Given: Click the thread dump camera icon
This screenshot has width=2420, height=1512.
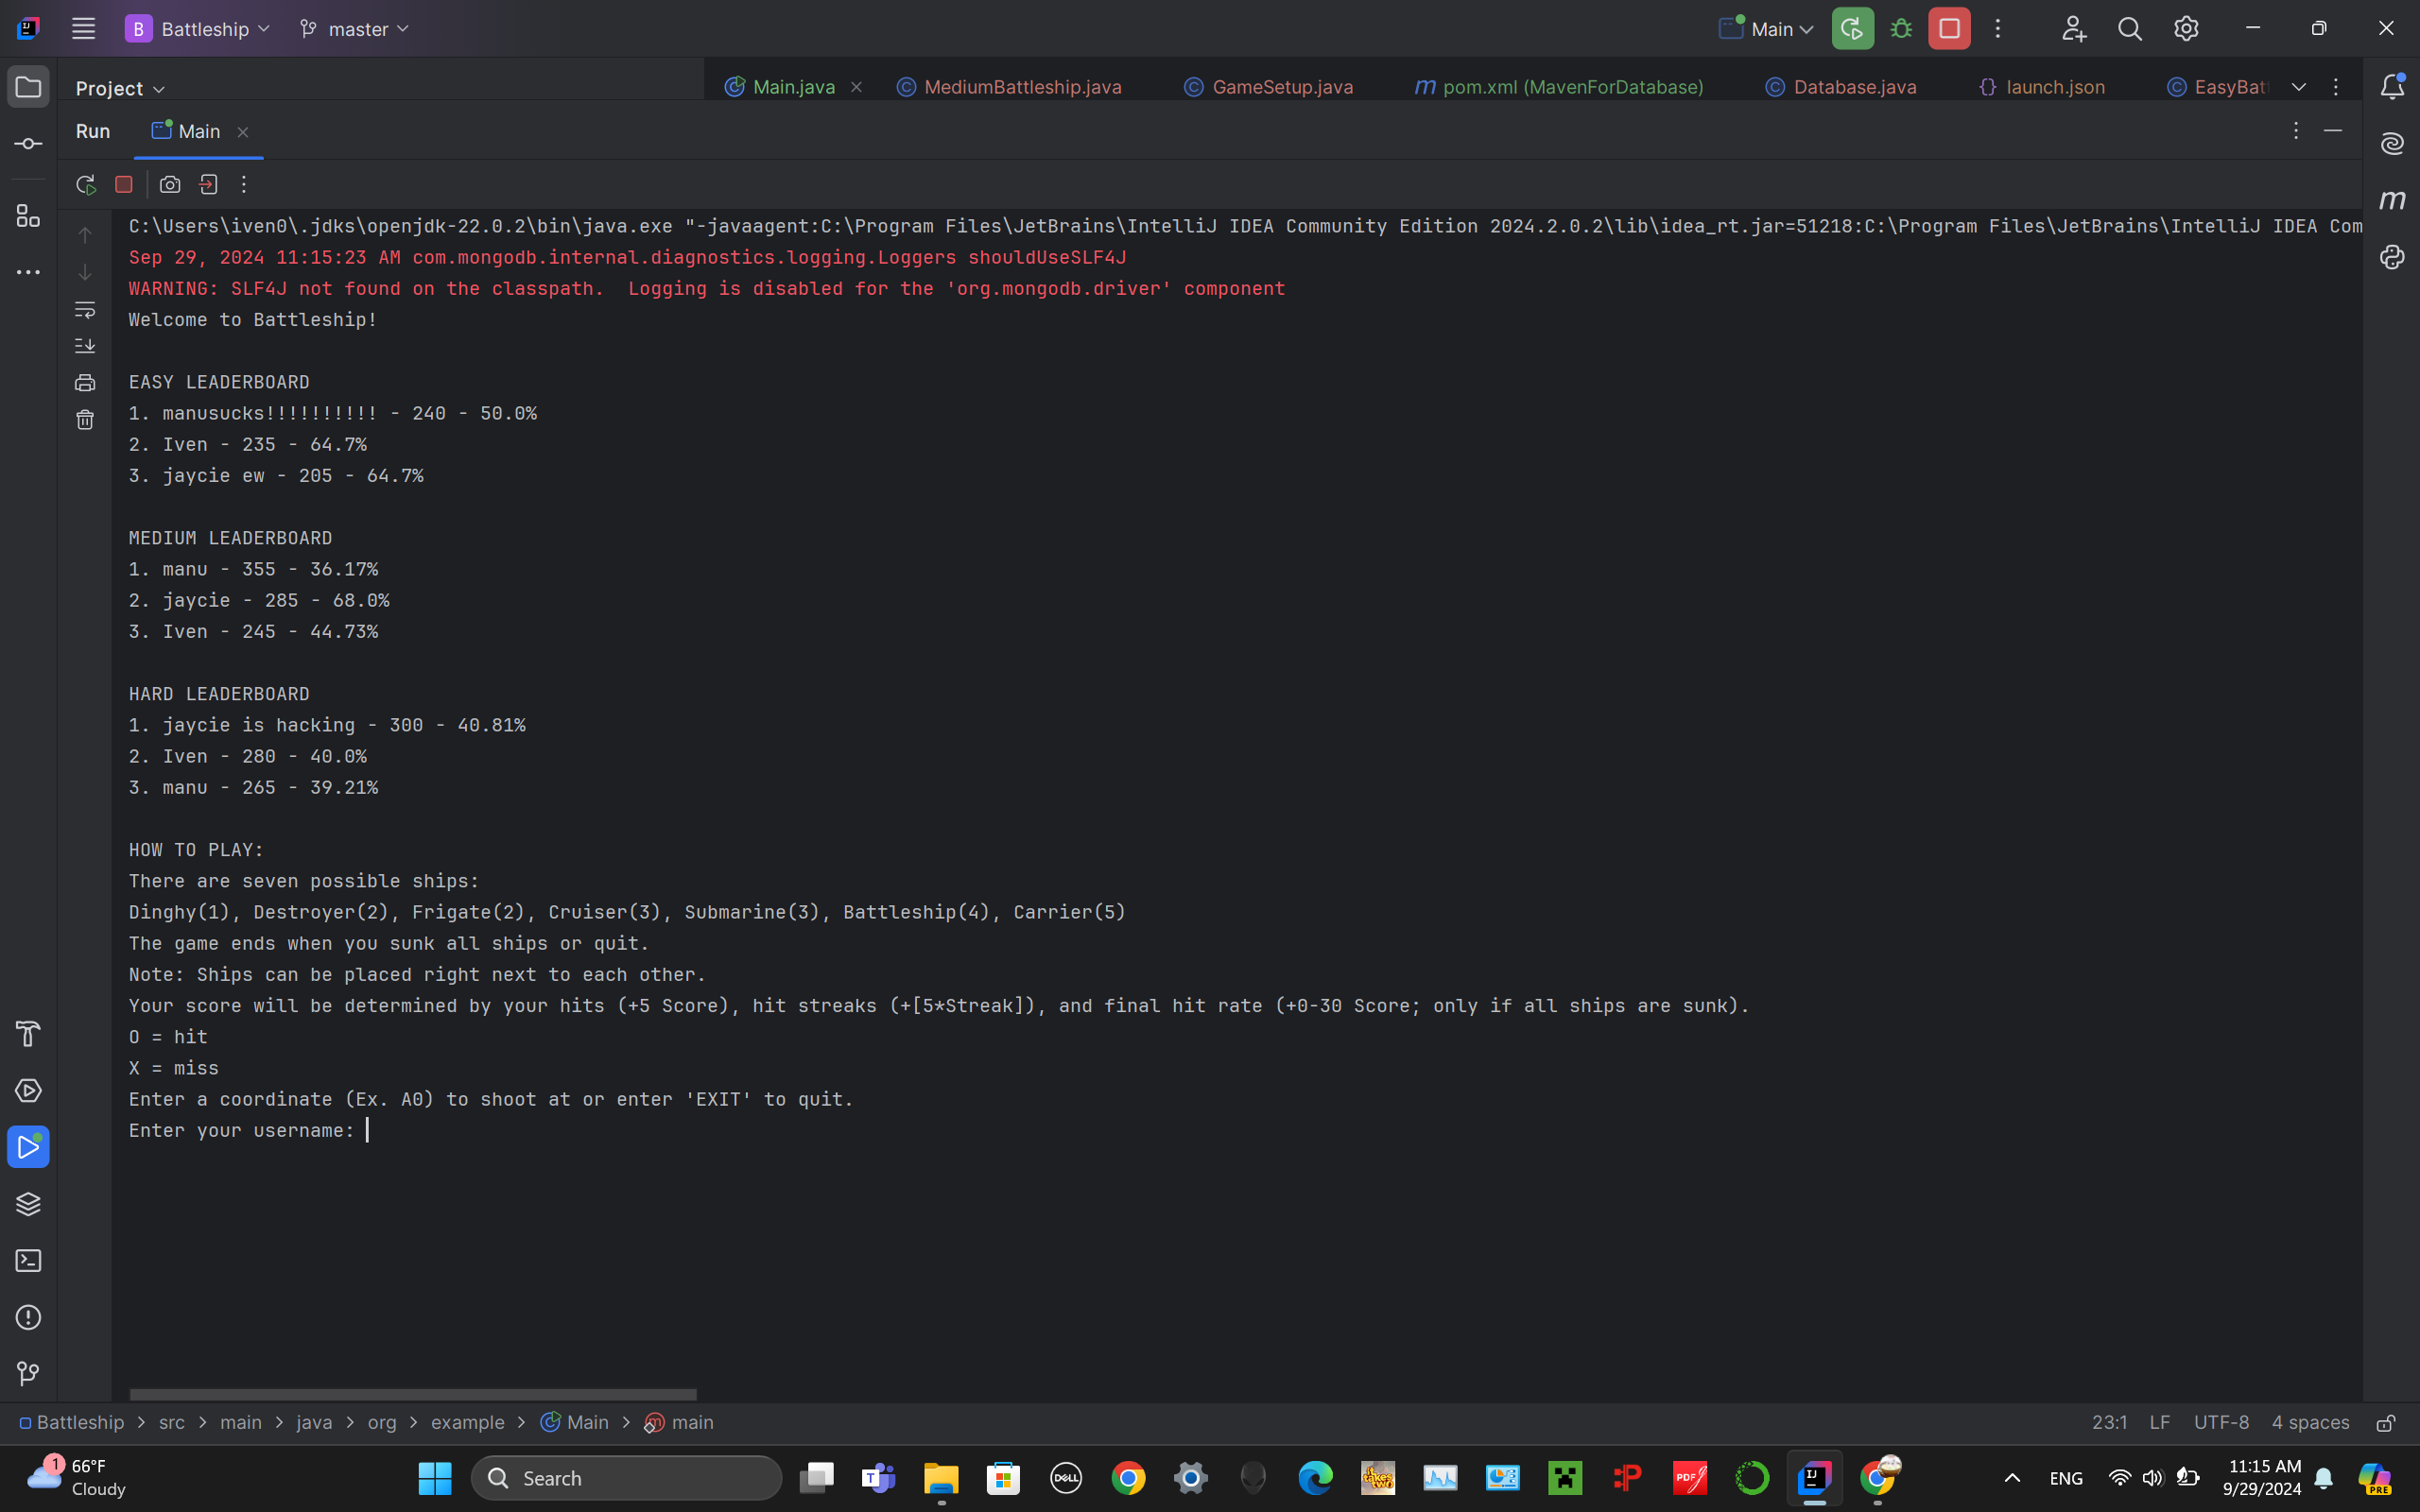Looking at the screenshot, I should click(170, 184).
